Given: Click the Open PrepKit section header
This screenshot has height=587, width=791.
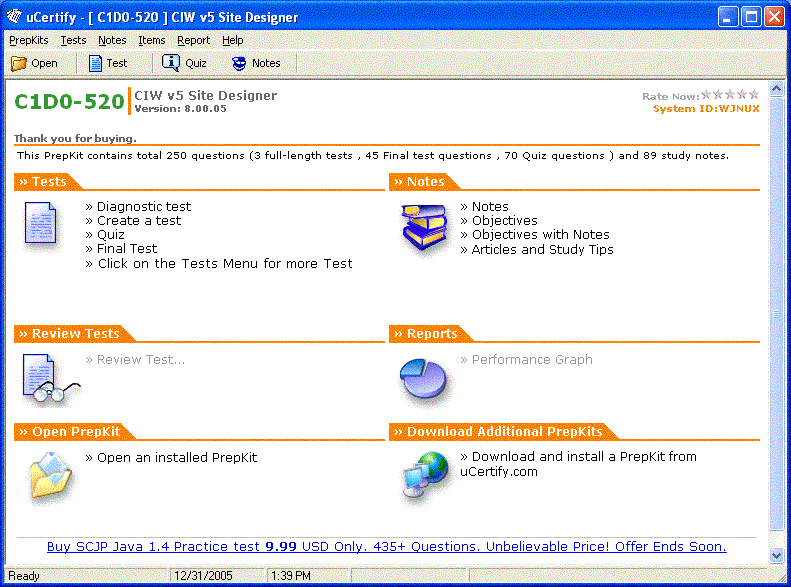Looking at the screenshot, I should pyautogui.click(x=75, y=432).
